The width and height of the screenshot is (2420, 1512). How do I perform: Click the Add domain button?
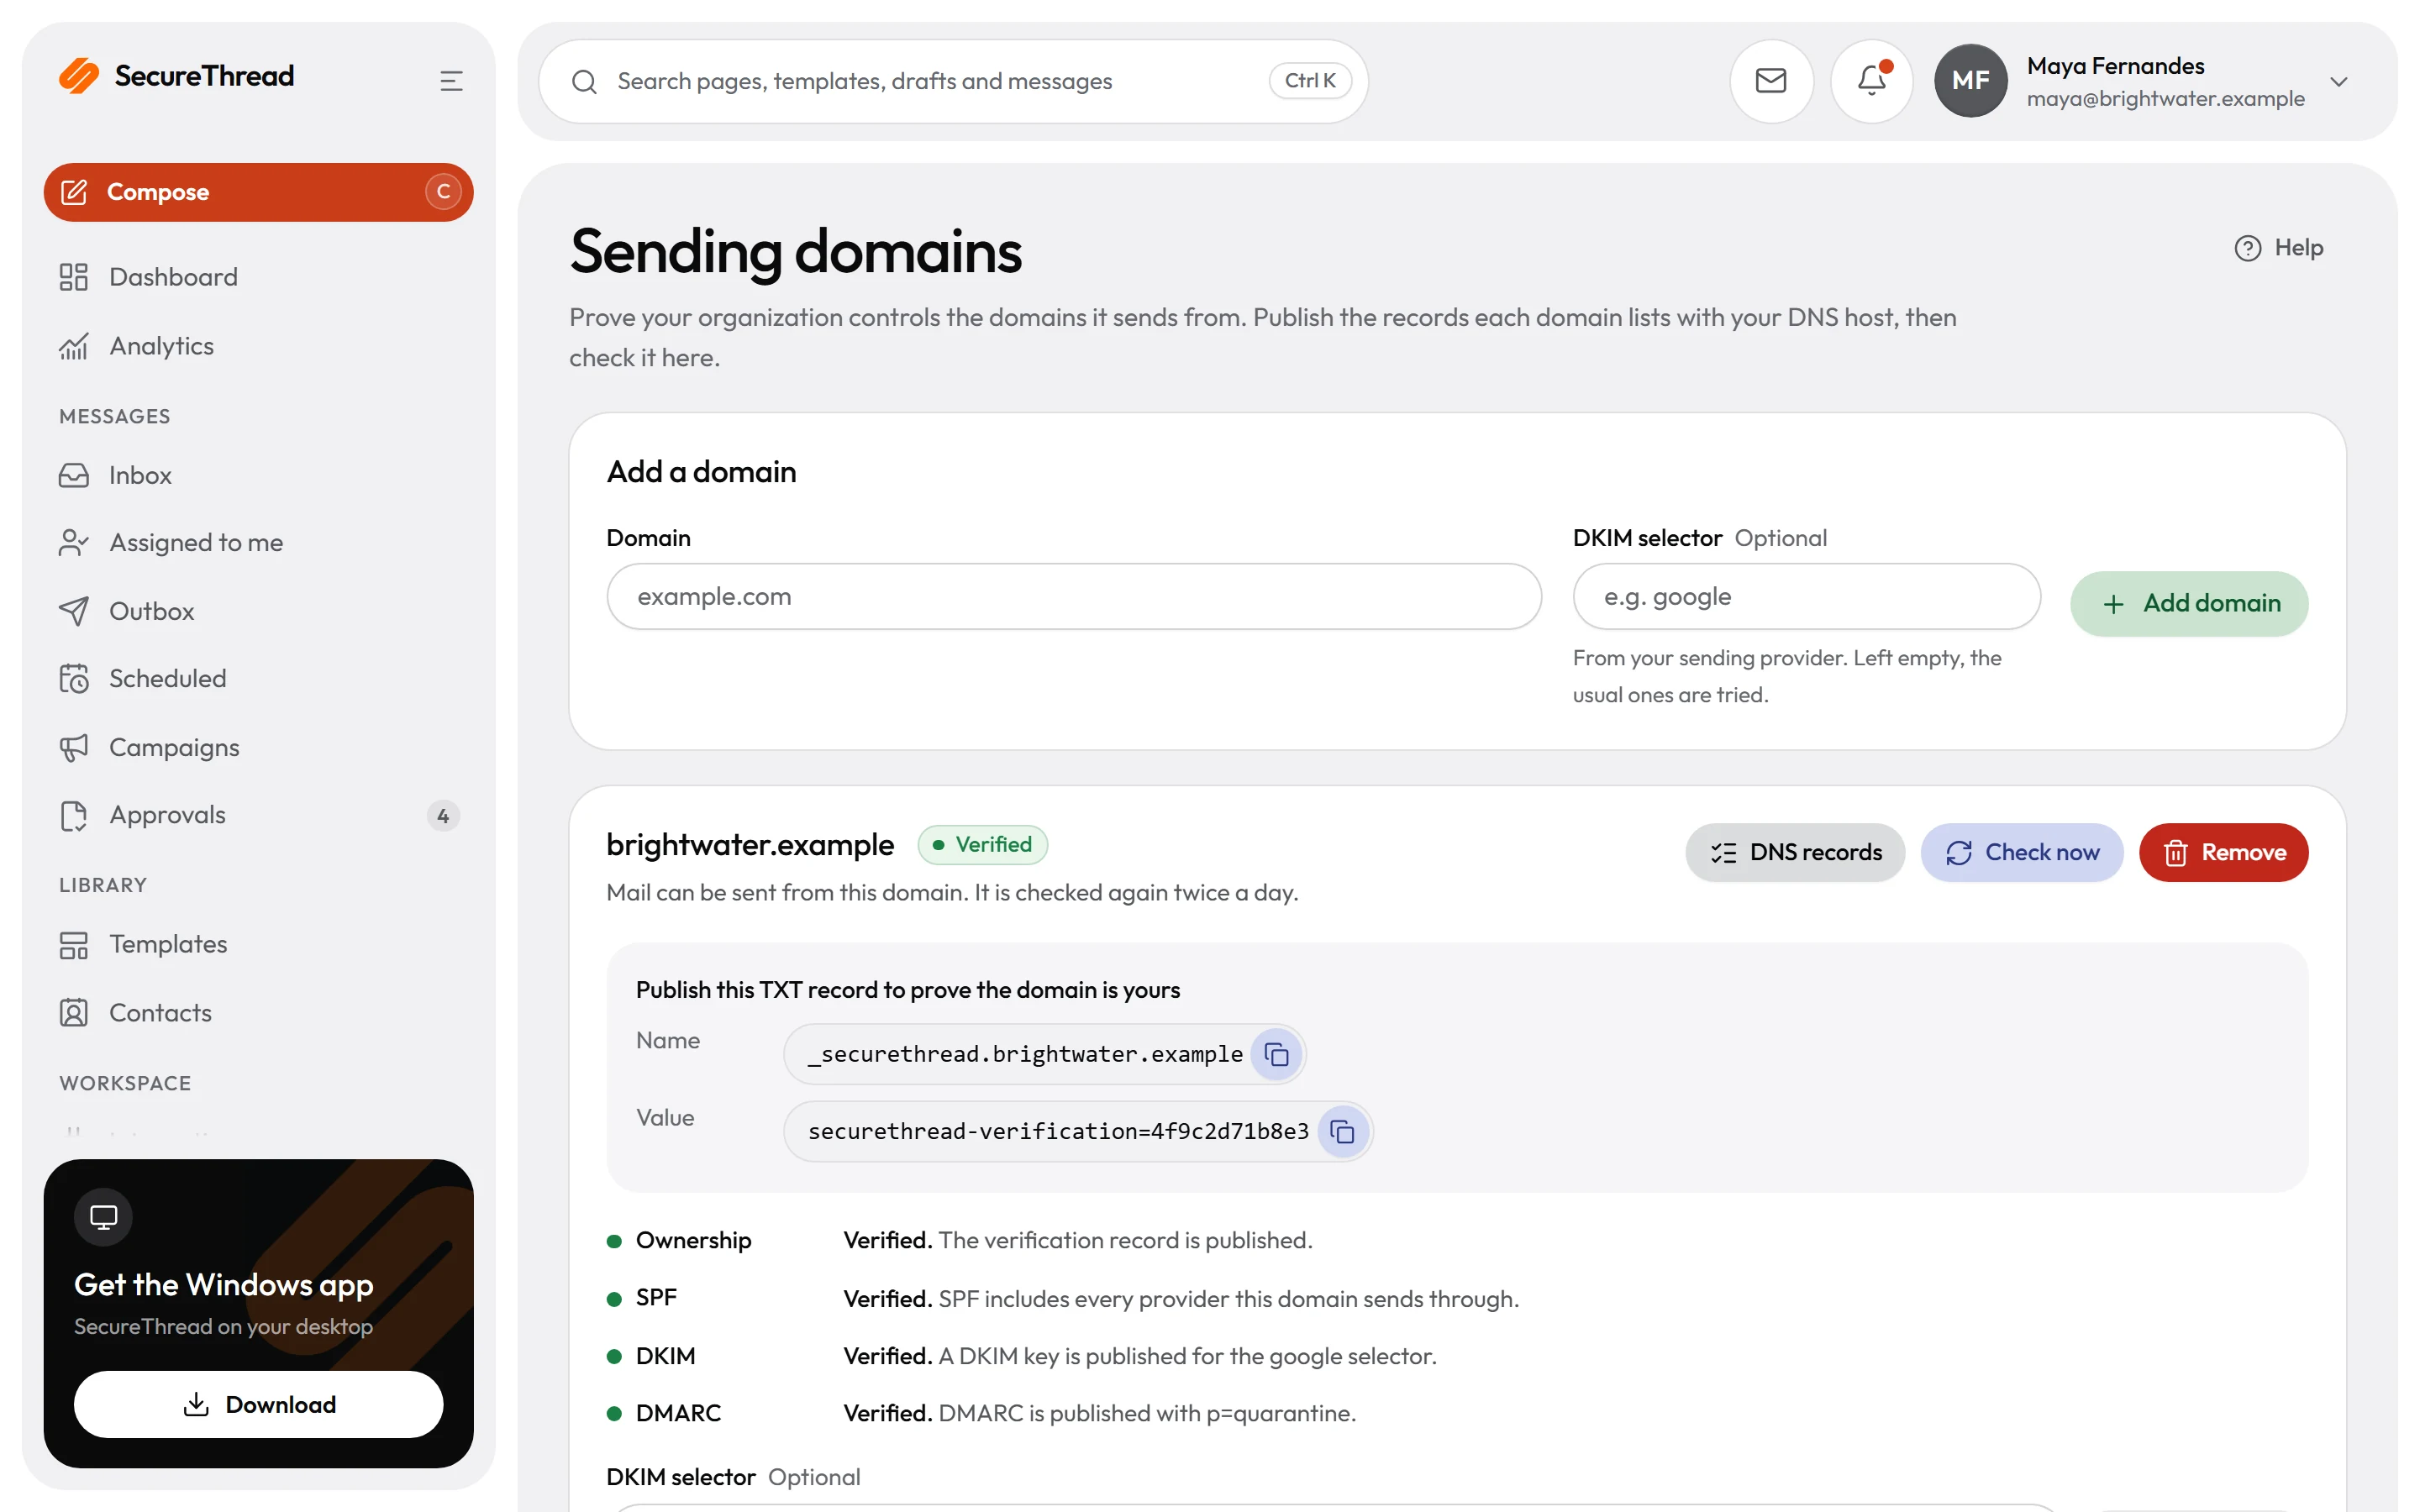2188,603
